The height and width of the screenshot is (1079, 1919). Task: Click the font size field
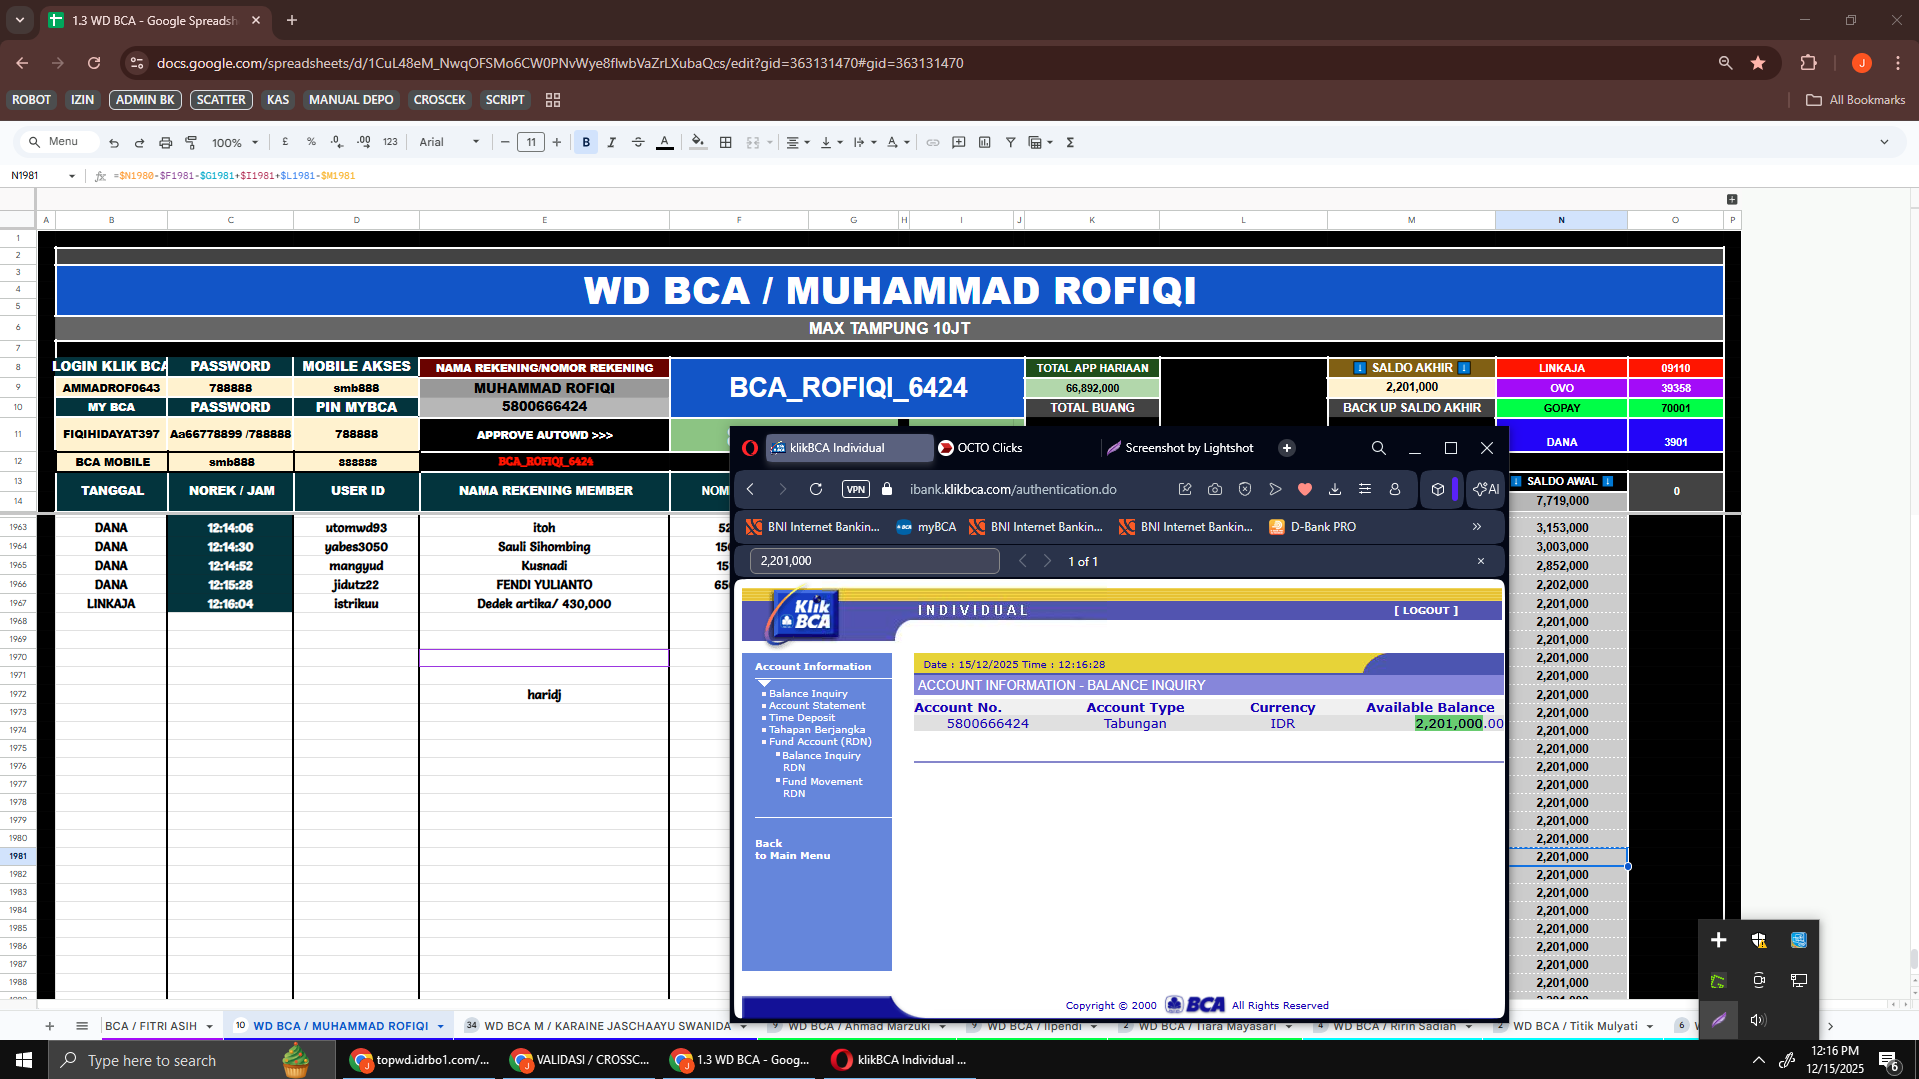(x=531, y=142)
